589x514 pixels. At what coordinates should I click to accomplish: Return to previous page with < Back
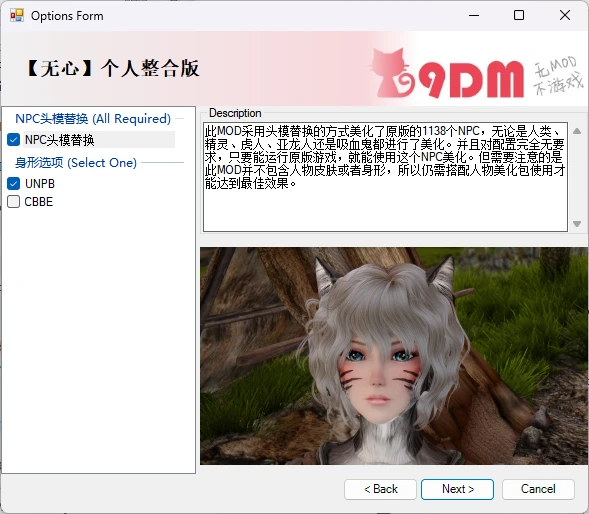click(x=380, y=489)
